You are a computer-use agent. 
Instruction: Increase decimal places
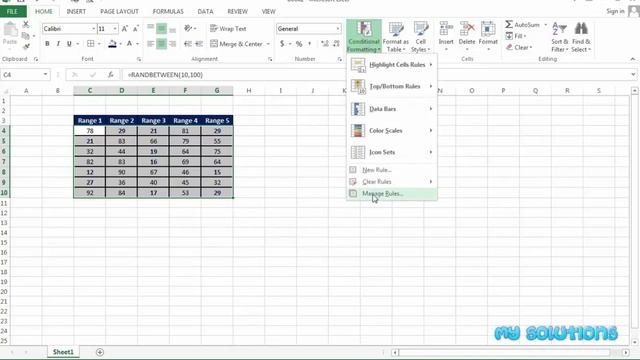coord(325,43)
